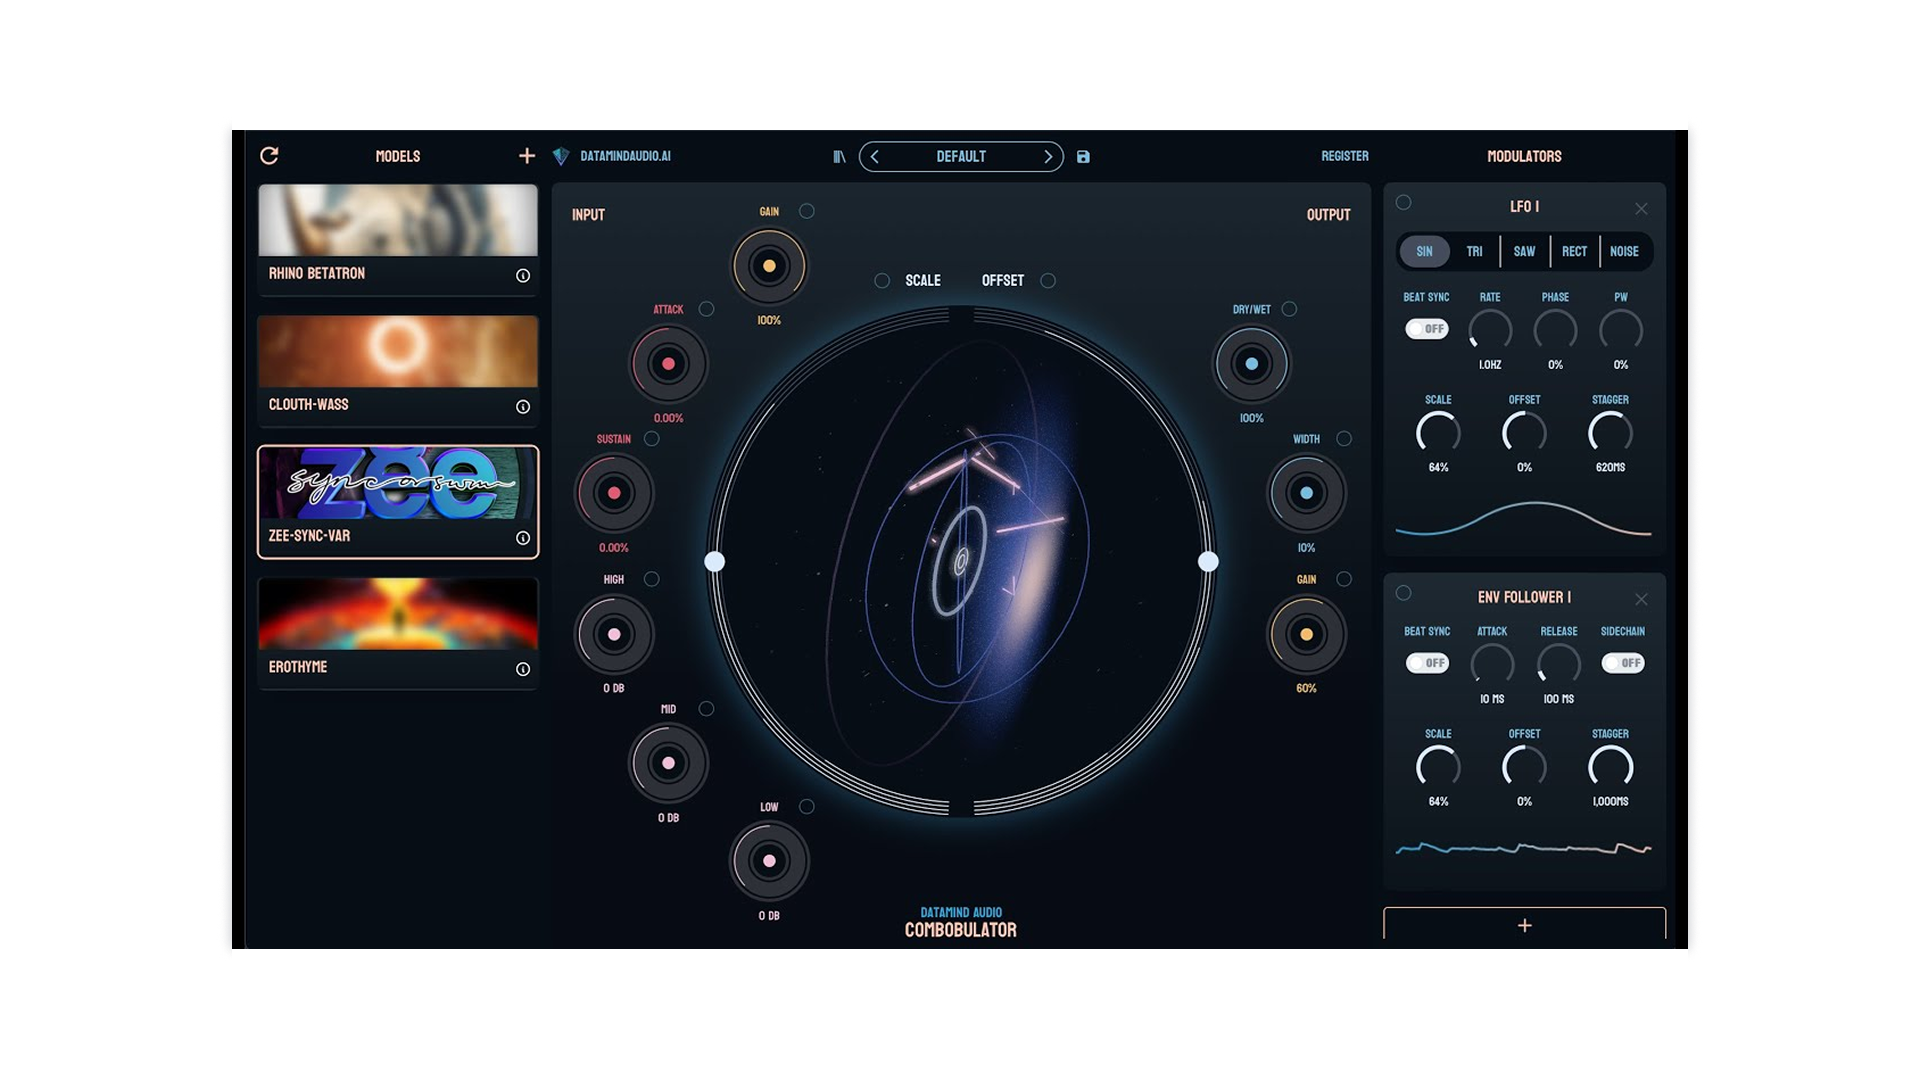Close the LFO 1 modulator panel
Viewport: 1920px width, 1080px height.
point(1641,209)
